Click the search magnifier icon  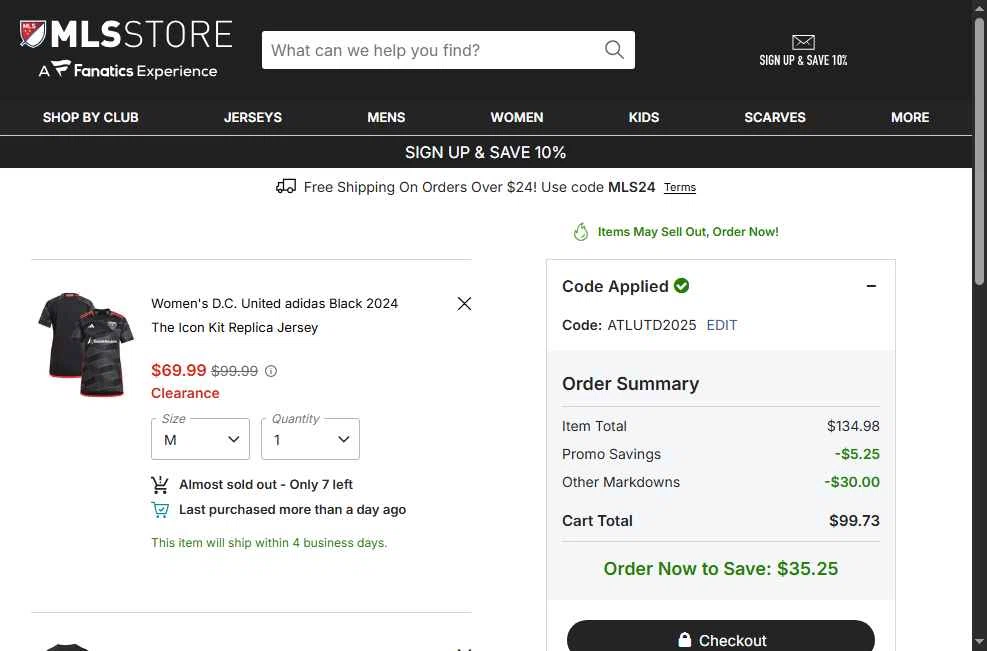[x=614, y=50]
